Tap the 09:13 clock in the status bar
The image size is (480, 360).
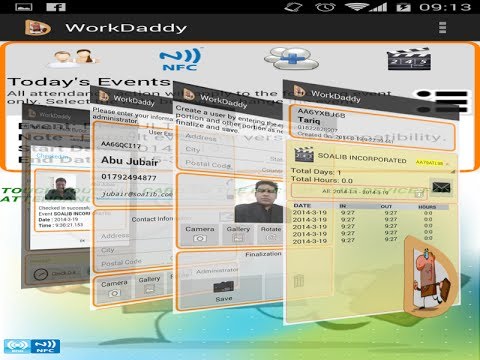tap(445, 7)
